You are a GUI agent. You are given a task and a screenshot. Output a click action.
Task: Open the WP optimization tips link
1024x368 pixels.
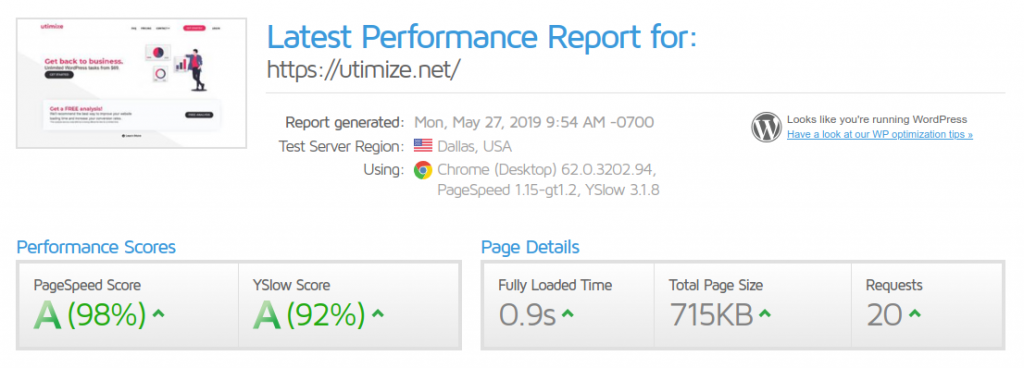pyautogui.click(x=880, y=134)
